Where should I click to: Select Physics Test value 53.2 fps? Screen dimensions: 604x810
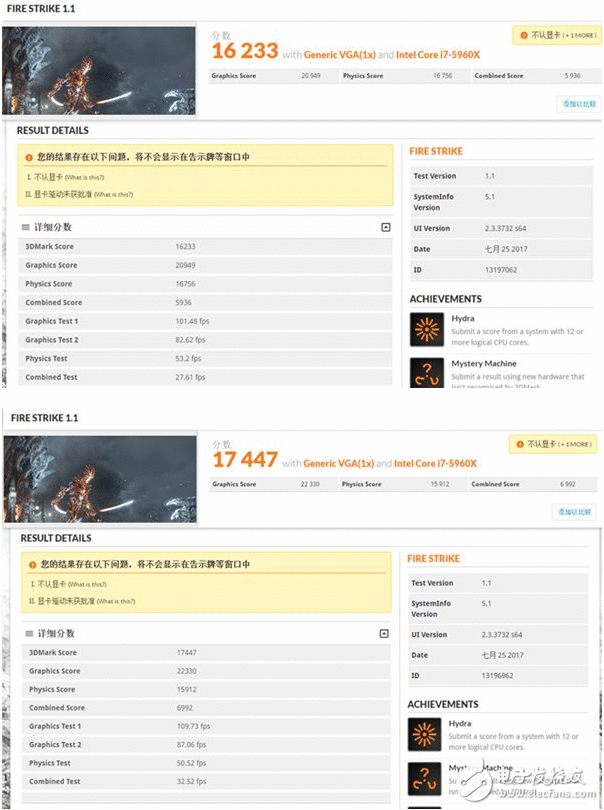point(188,359)
